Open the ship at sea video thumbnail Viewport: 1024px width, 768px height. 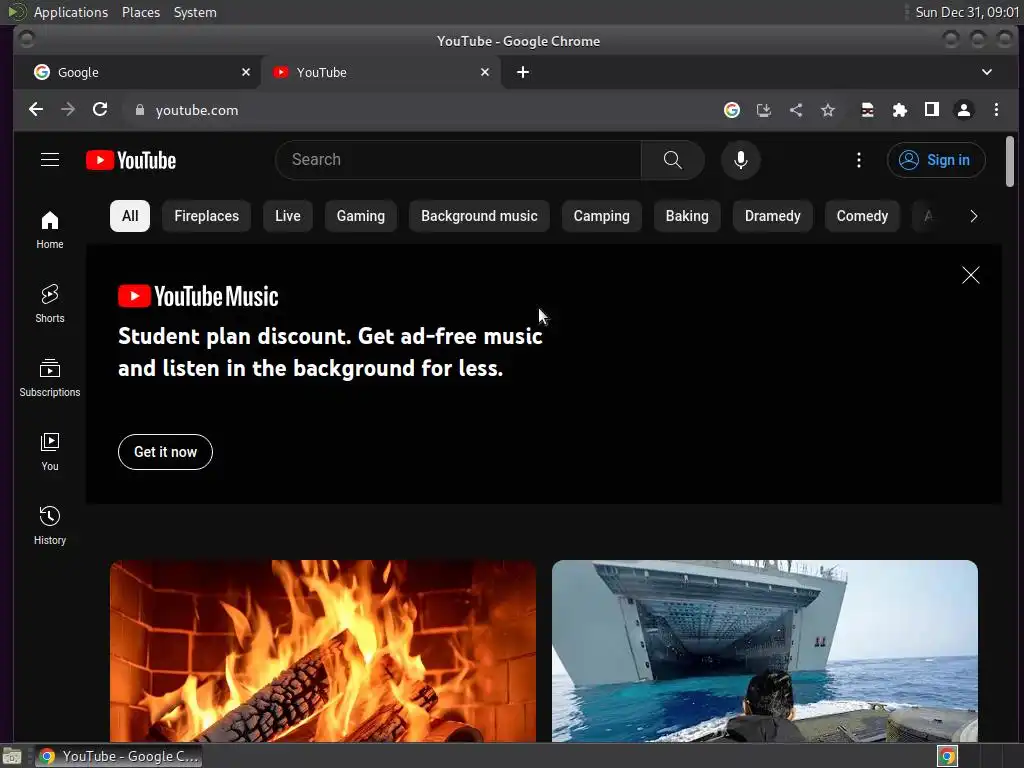pos(765,650)
